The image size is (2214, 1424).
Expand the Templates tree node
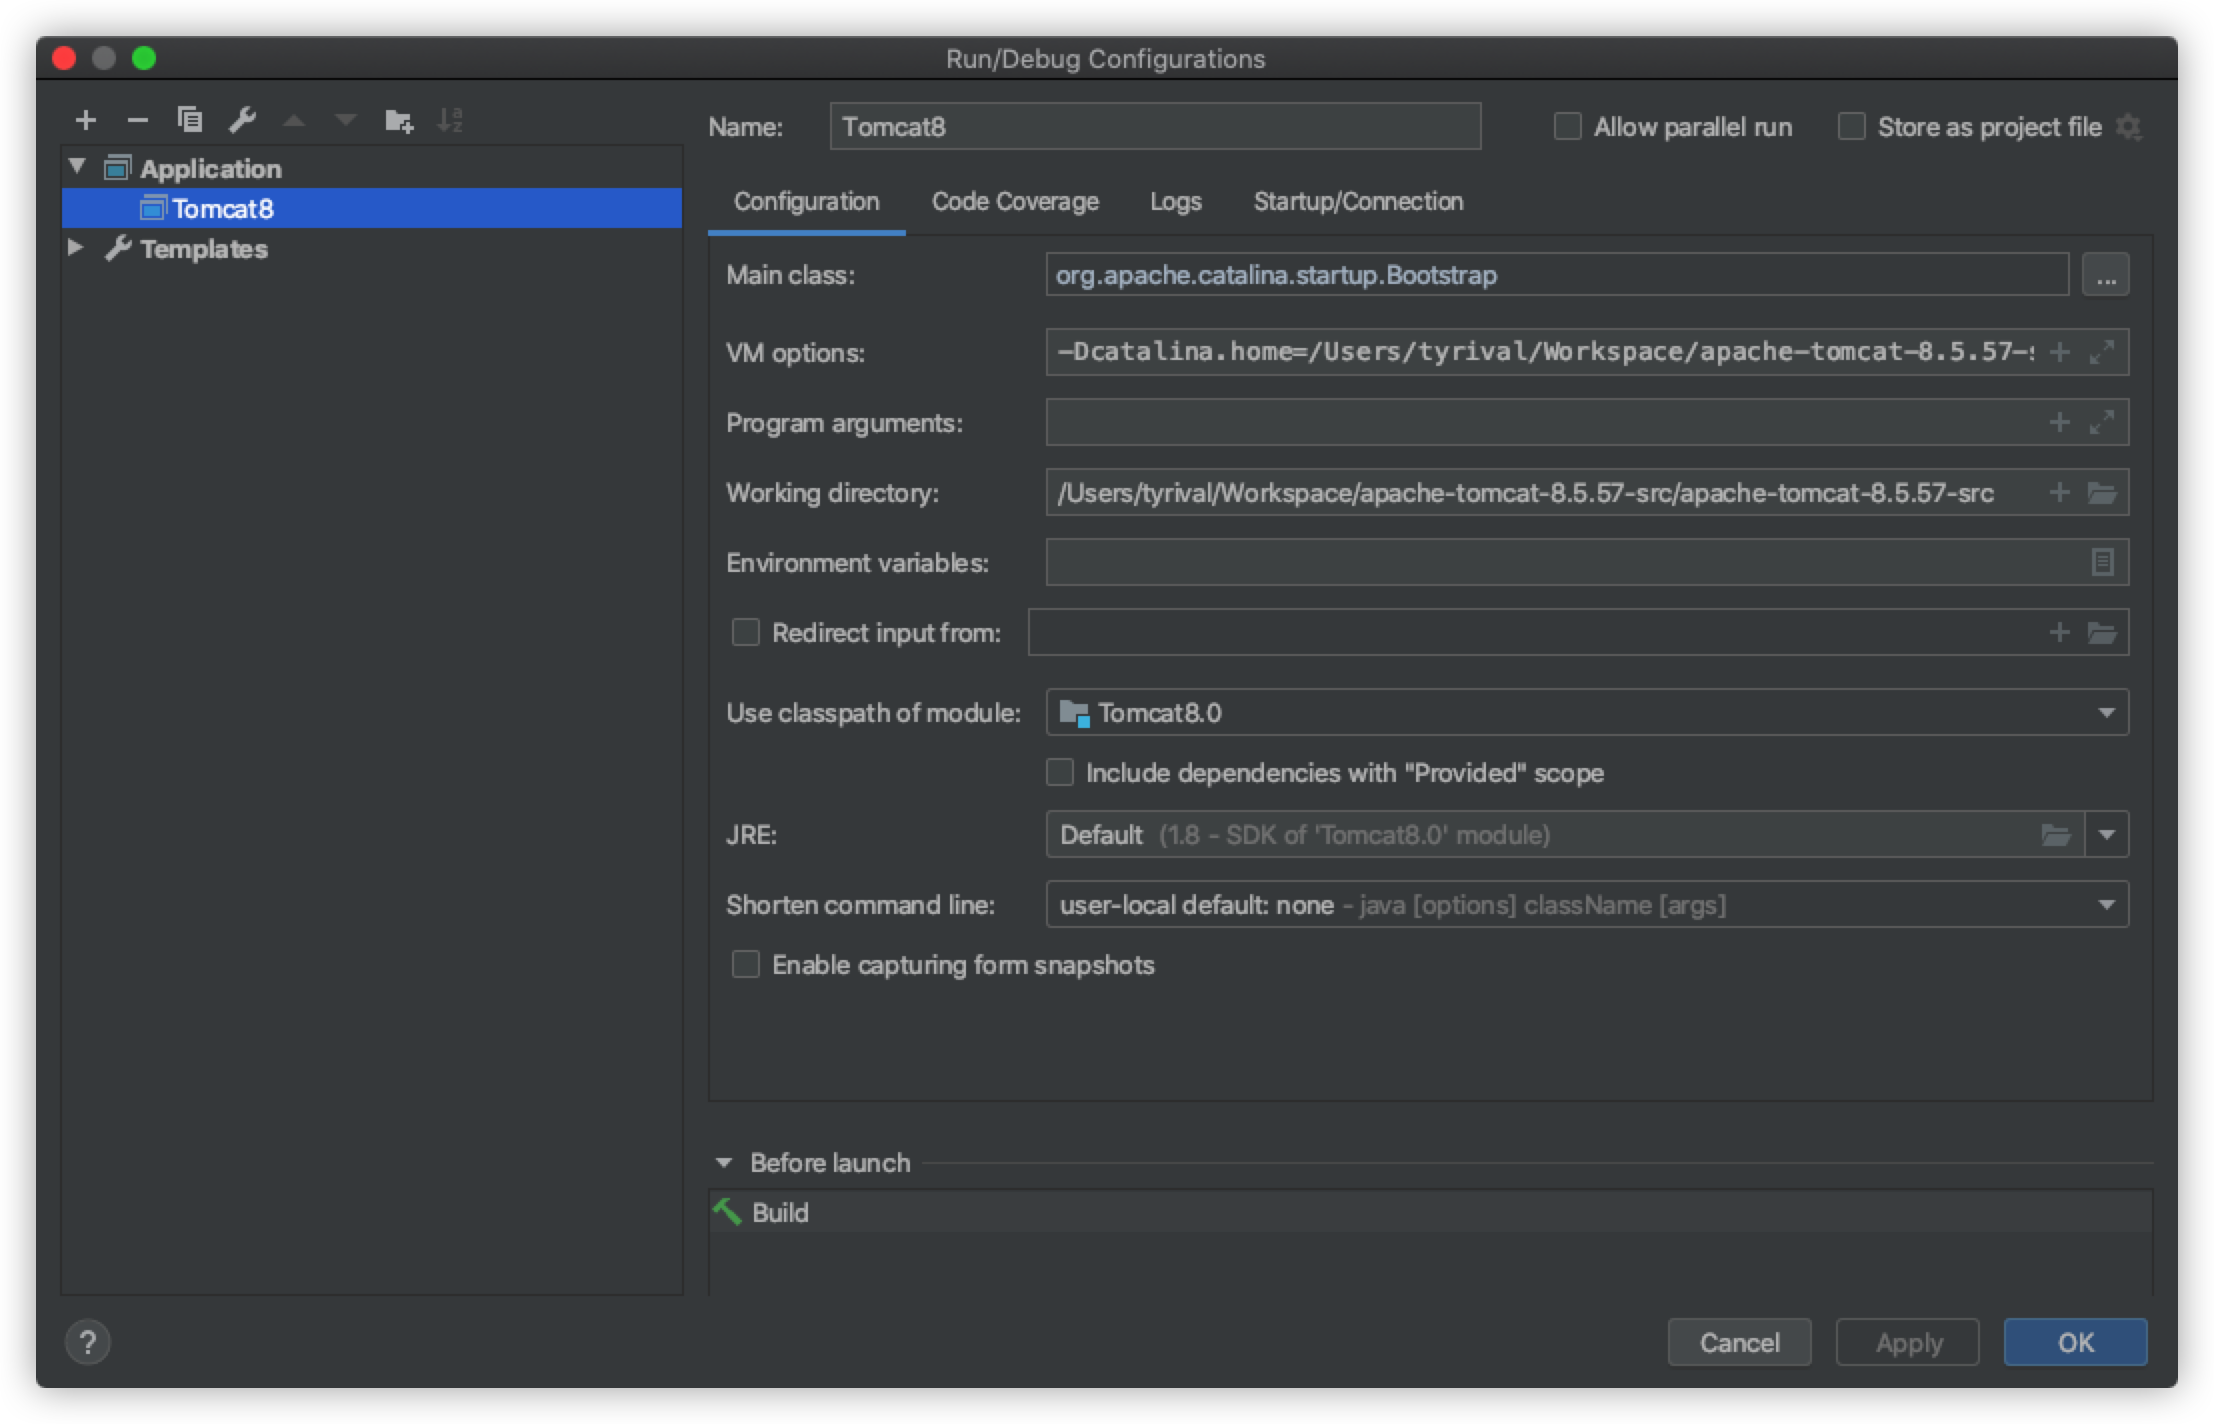(76, 247)
